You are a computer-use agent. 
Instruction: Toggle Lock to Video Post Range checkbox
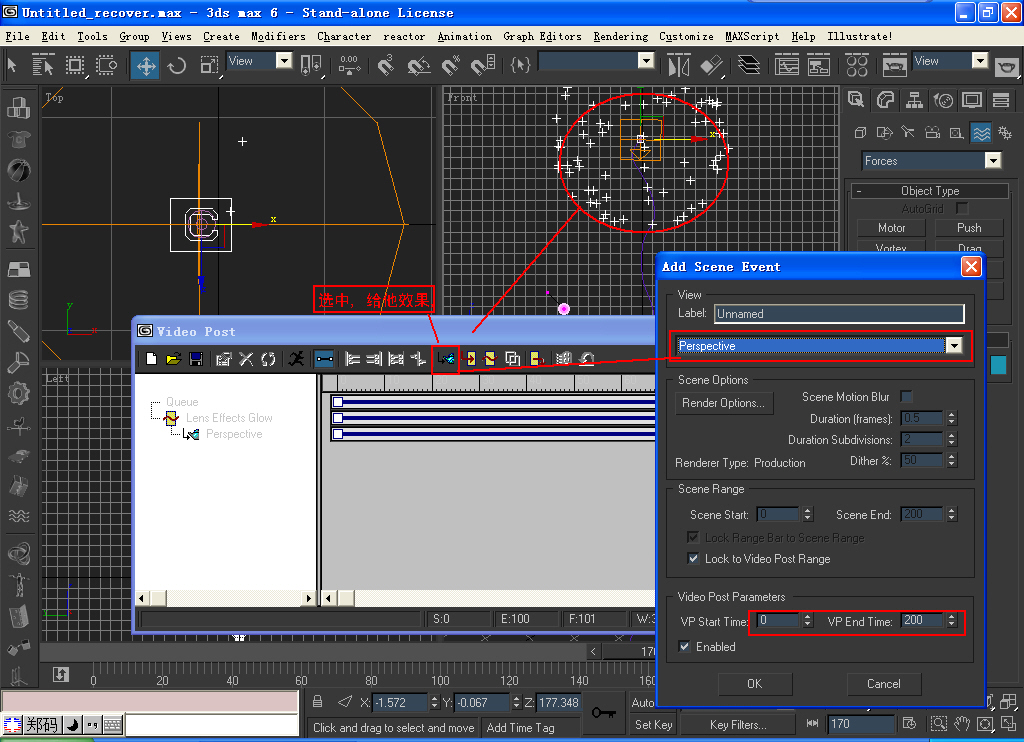pyautogui.click(x=694, y=558)
